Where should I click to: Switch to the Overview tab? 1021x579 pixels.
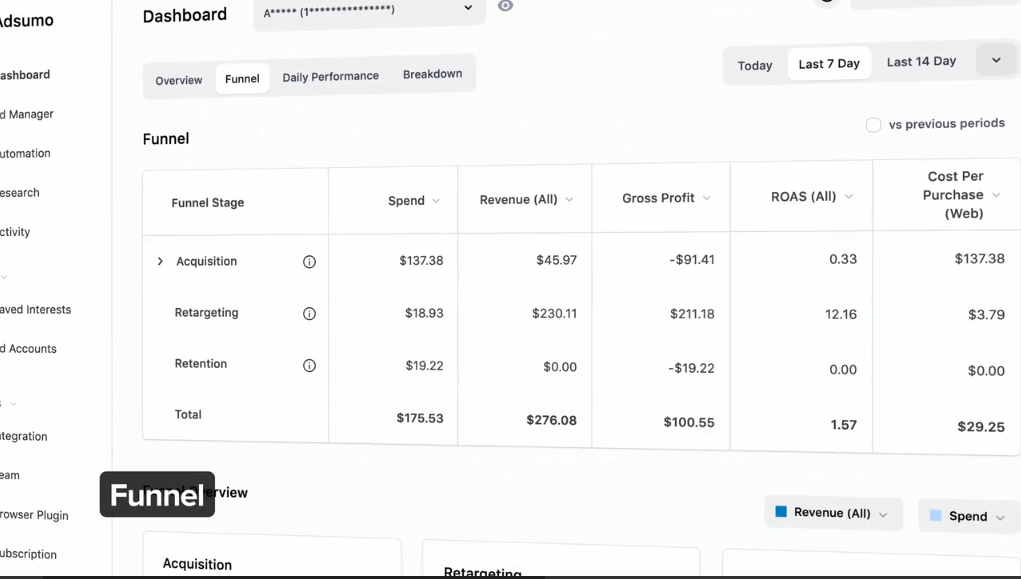(178, 81)
